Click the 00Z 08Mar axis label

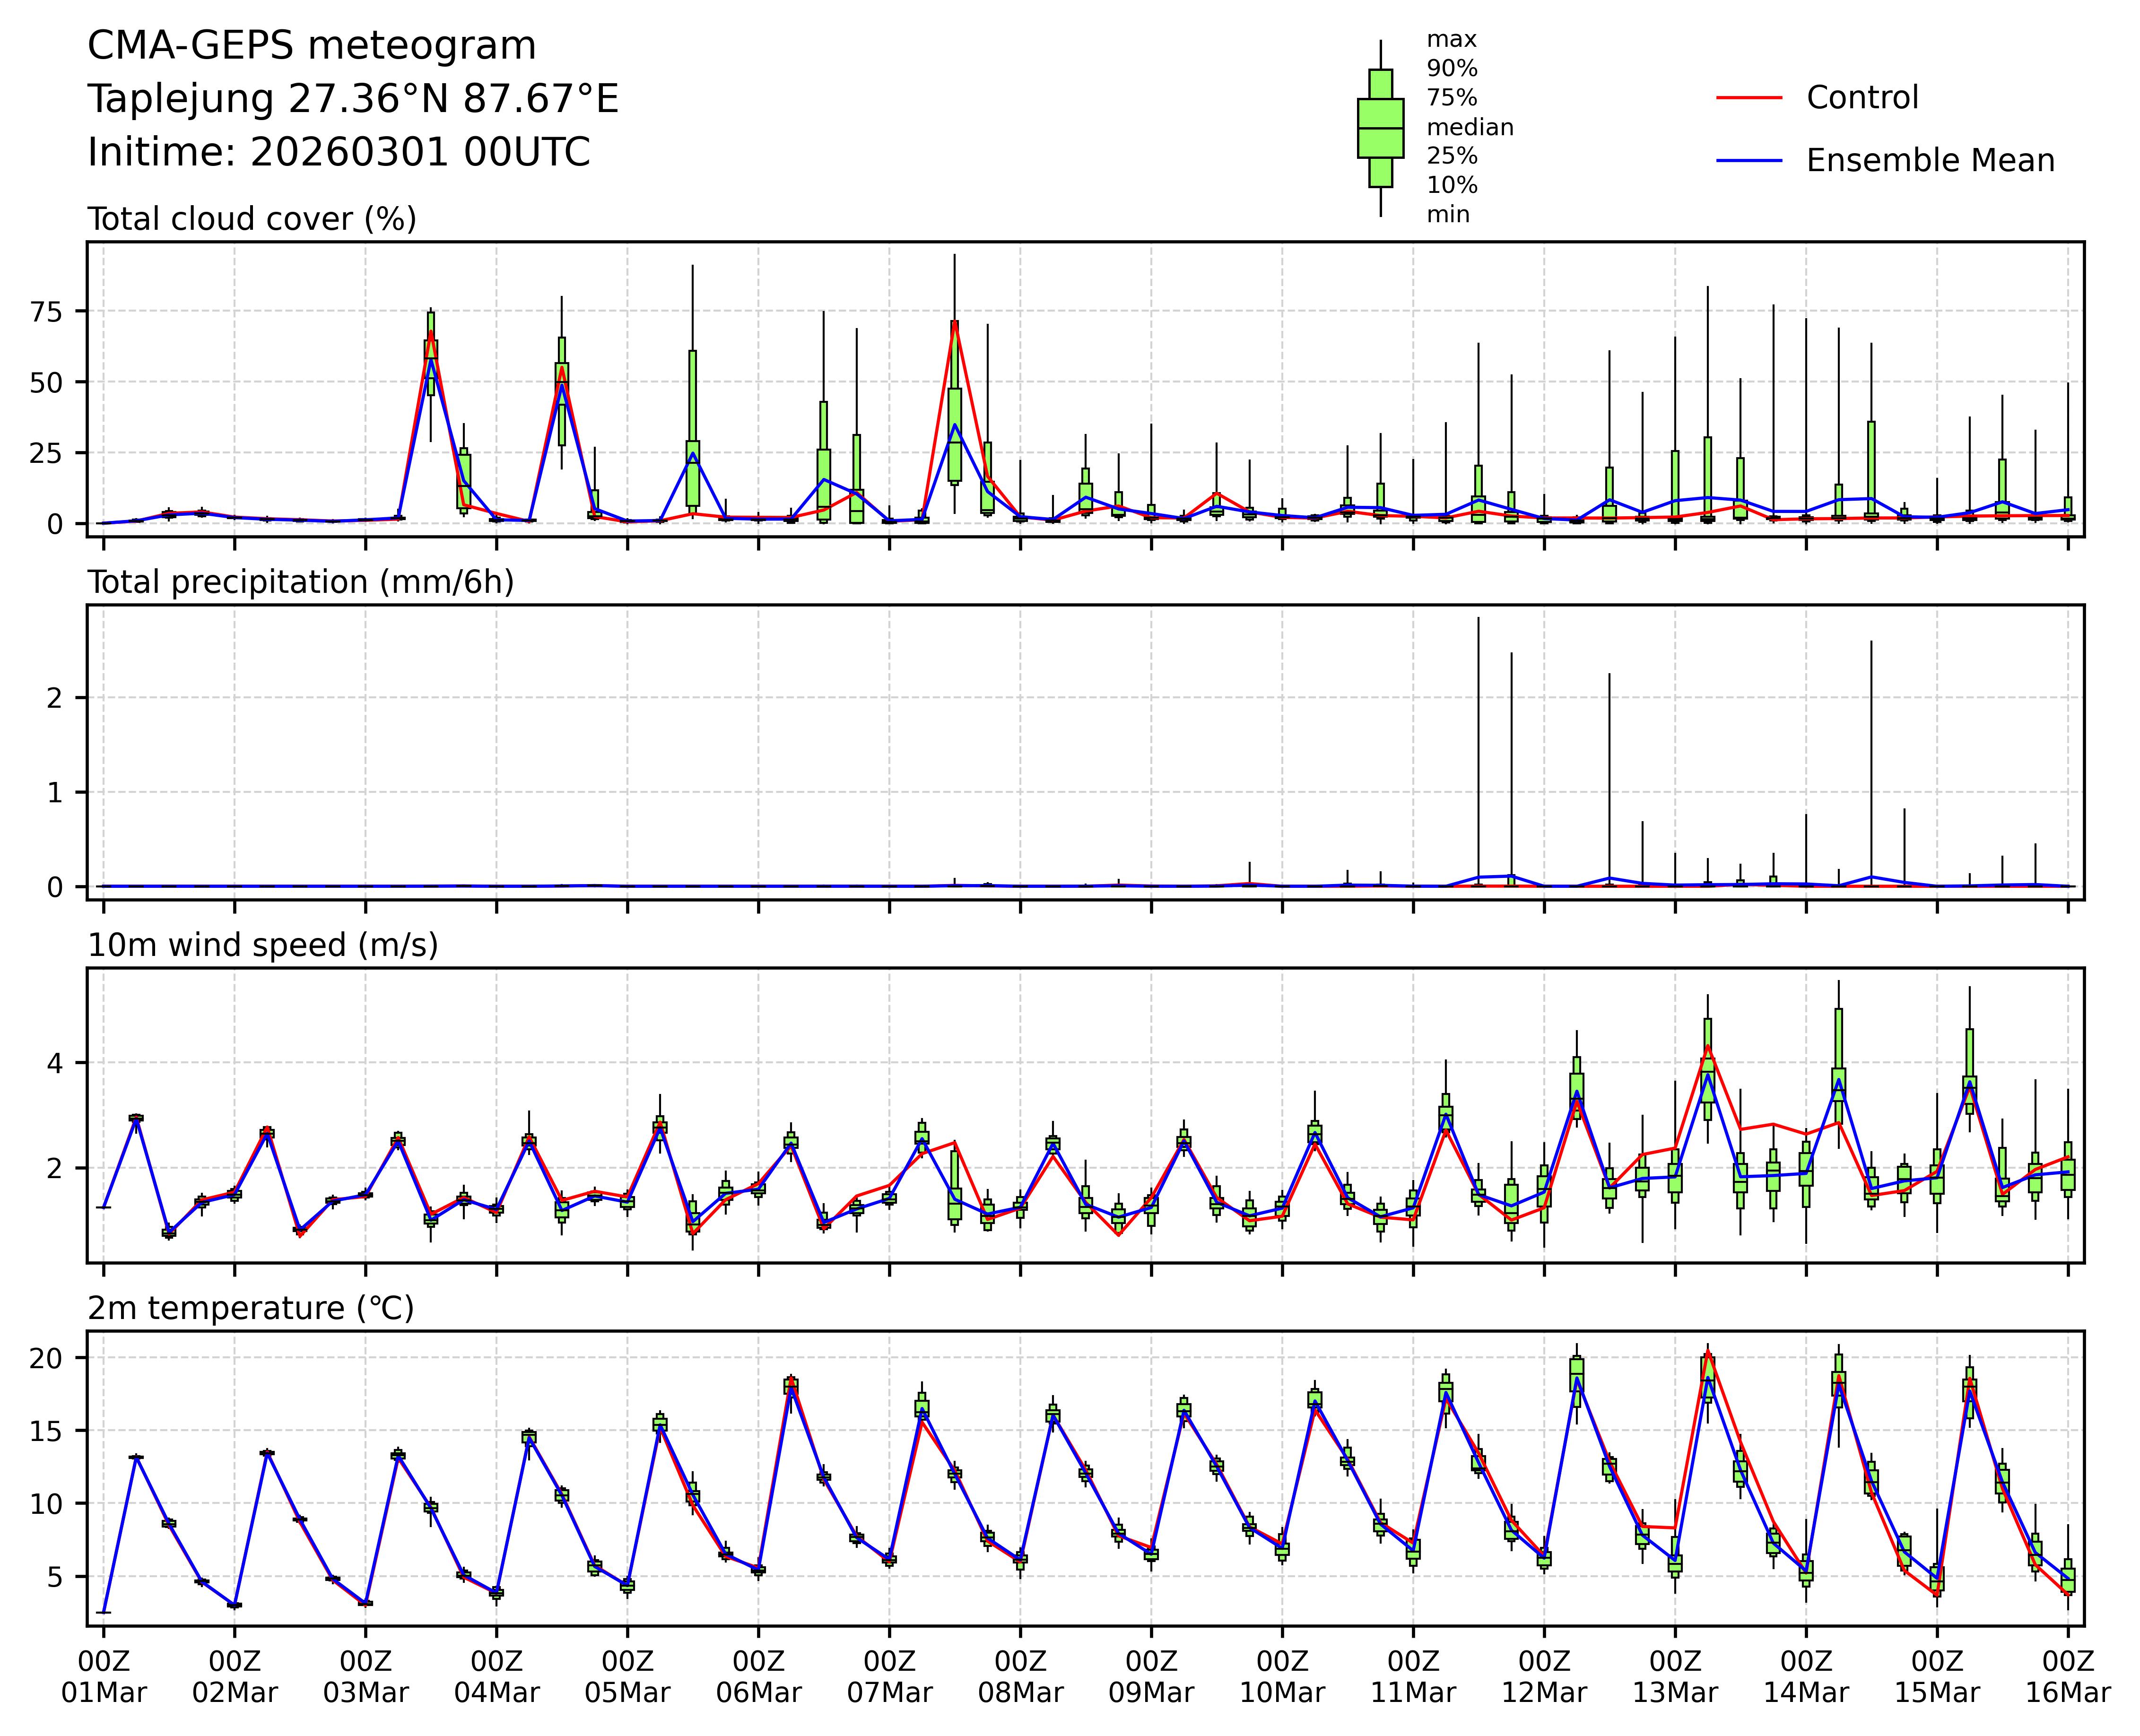click(x=1020, y=1677)
